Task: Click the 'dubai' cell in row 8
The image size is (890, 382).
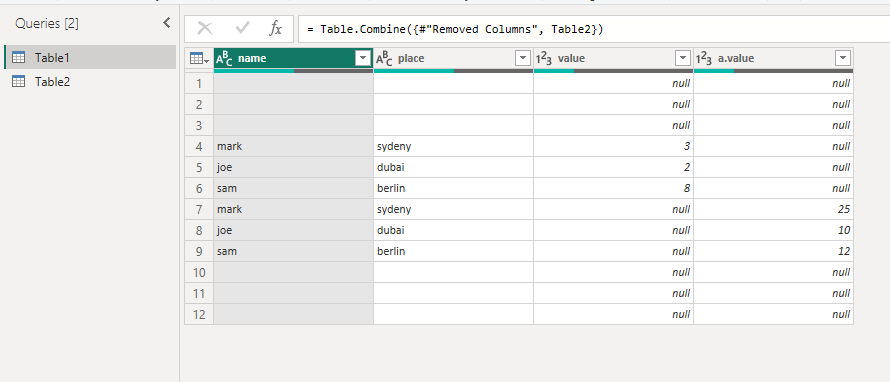Action: point(454,230)
